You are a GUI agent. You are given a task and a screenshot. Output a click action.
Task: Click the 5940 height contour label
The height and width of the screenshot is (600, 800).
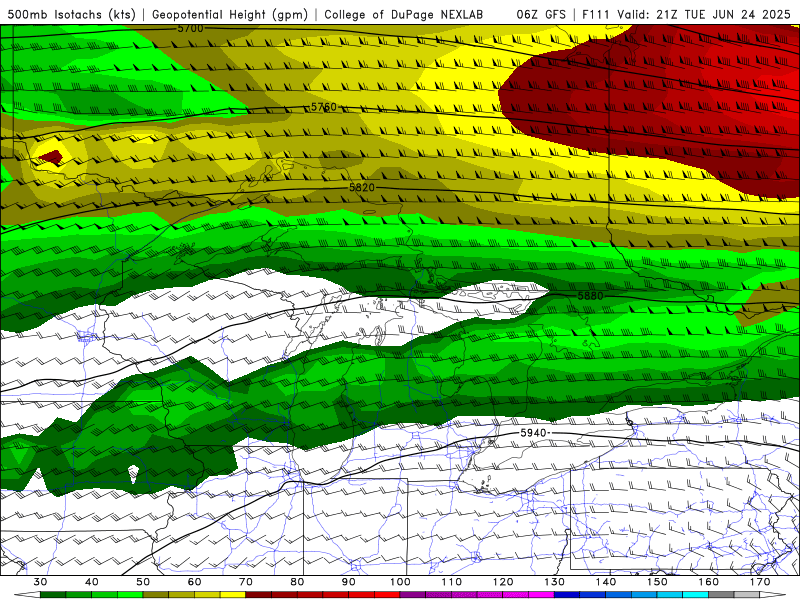point(533,433)
